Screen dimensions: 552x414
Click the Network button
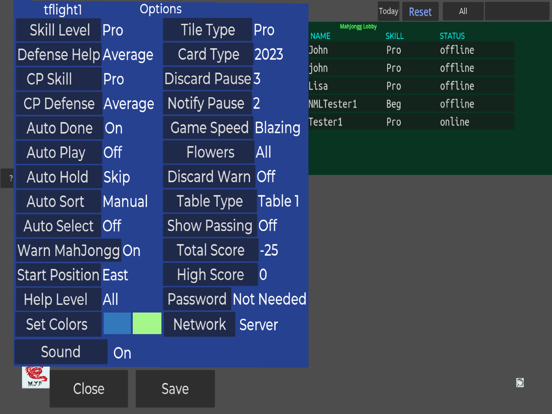pos(200,325)
